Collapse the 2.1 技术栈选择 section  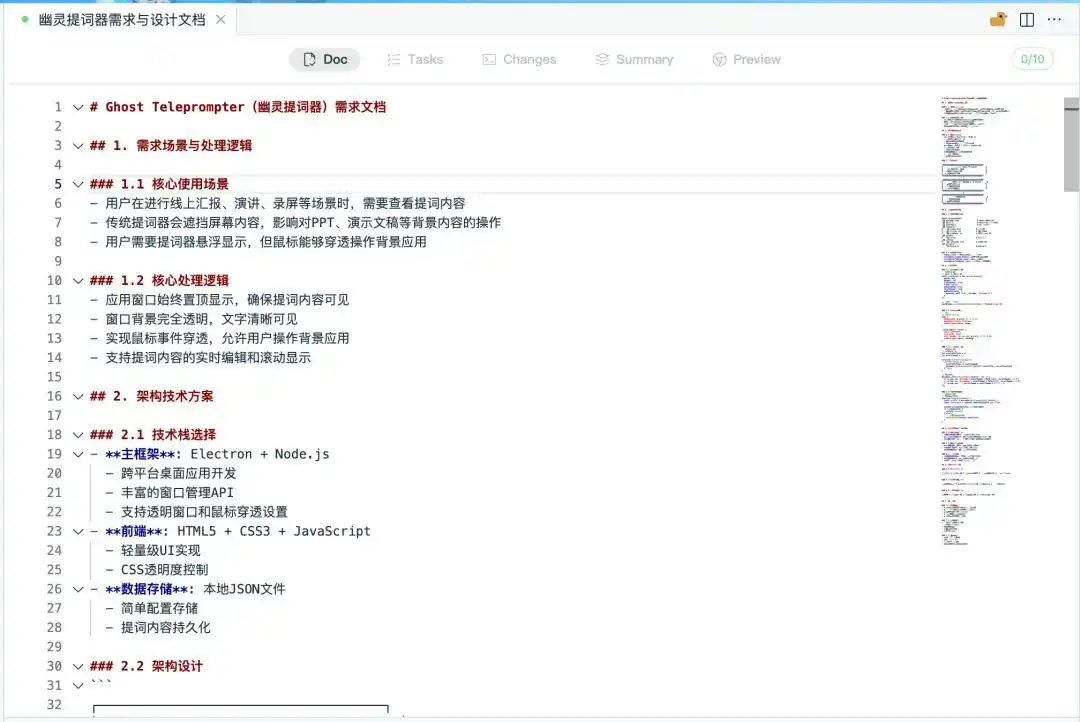(78, 434)
